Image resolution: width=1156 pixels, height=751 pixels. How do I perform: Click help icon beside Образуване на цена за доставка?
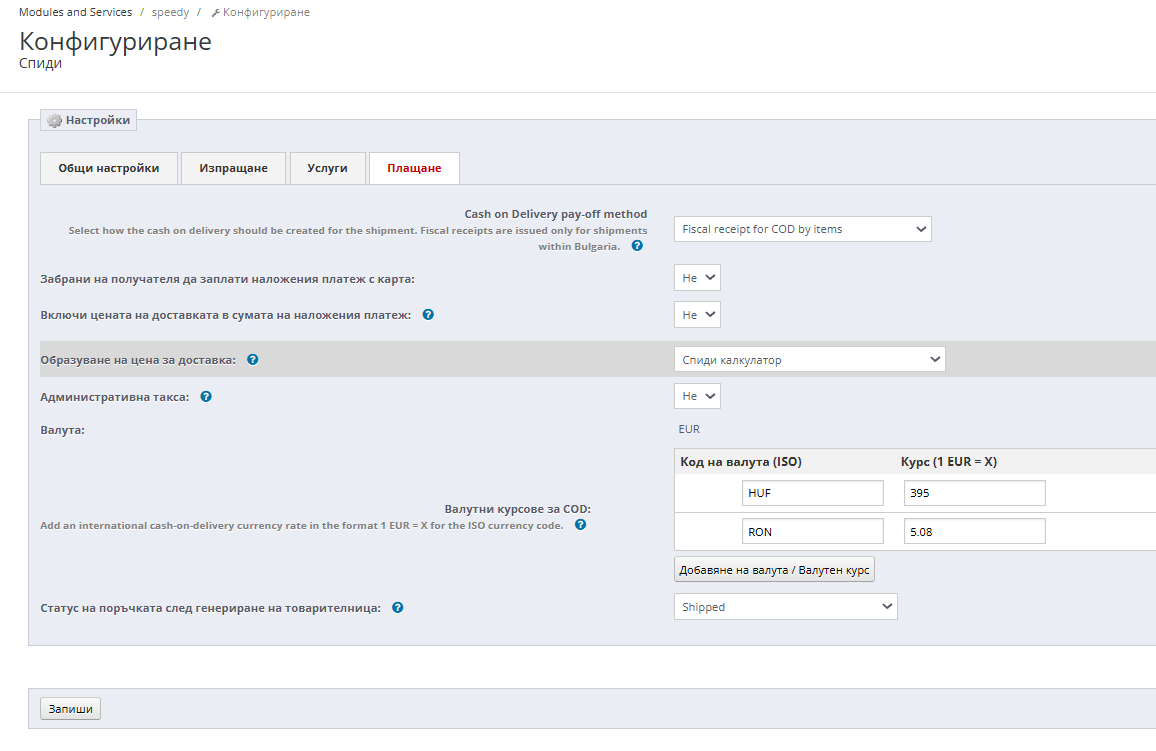[252, 360]
